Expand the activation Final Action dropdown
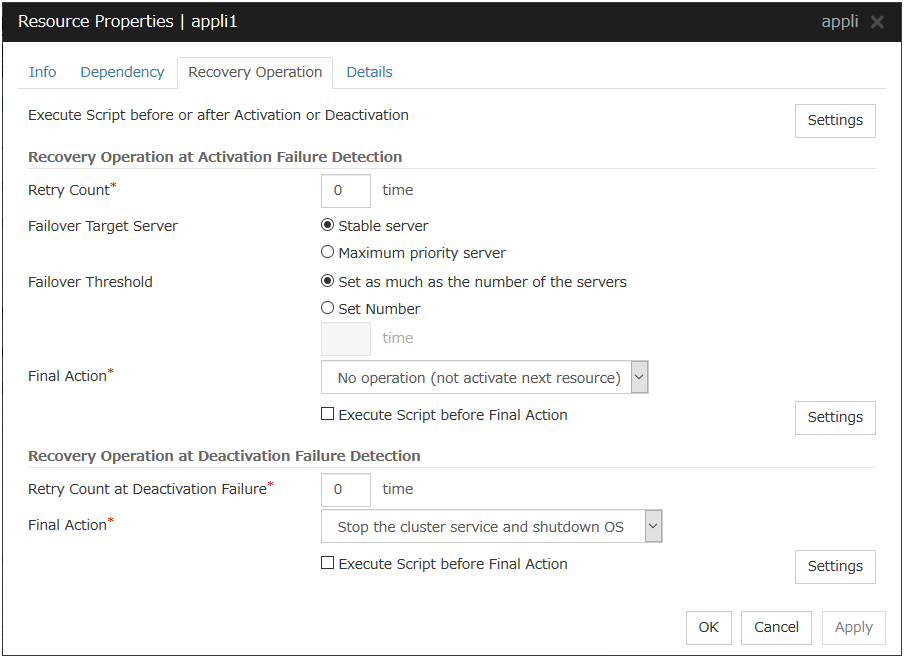 pyautogui.click(x=485, y=378)
